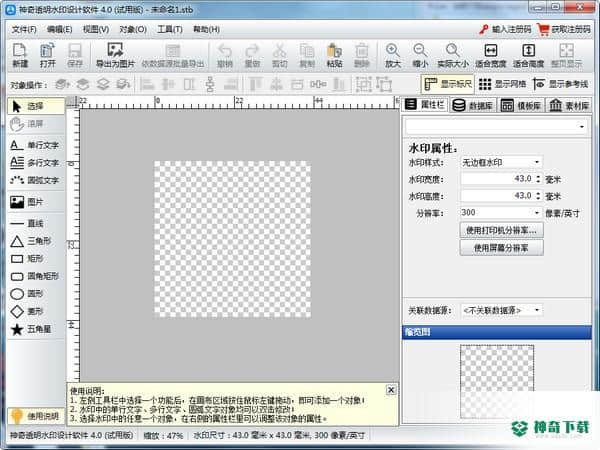The height and width of the screenshot is (450, 600).
Task: Toggle 显示参考线 show guide lines
Action: point(561,84)
